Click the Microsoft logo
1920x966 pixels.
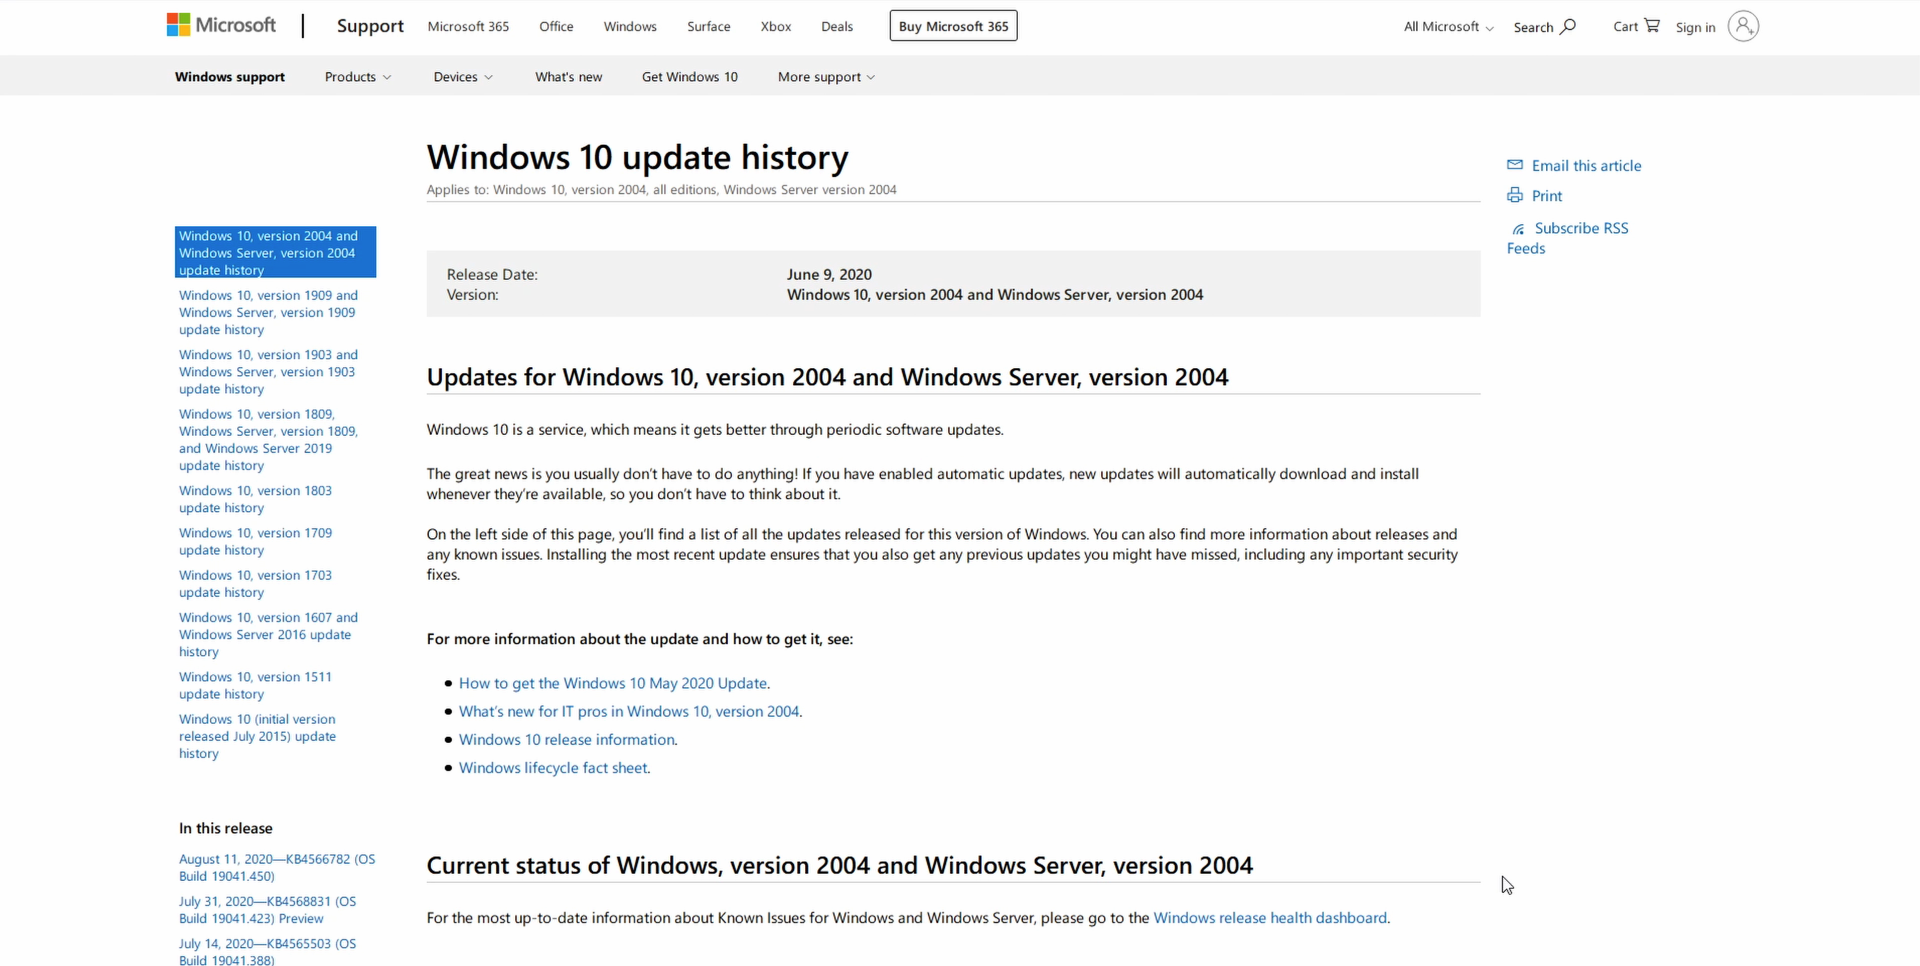point(221,25)
